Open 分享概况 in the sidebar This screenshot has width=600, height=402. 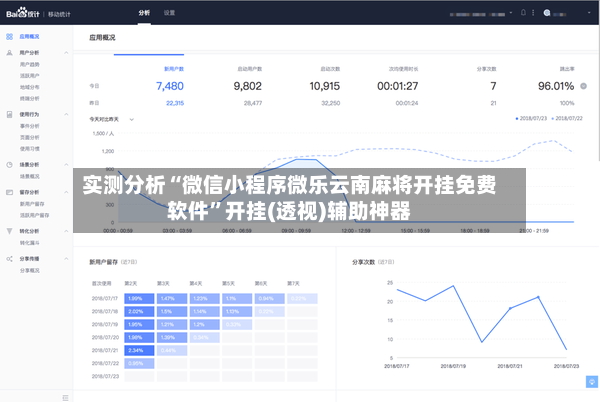point(29,270)
